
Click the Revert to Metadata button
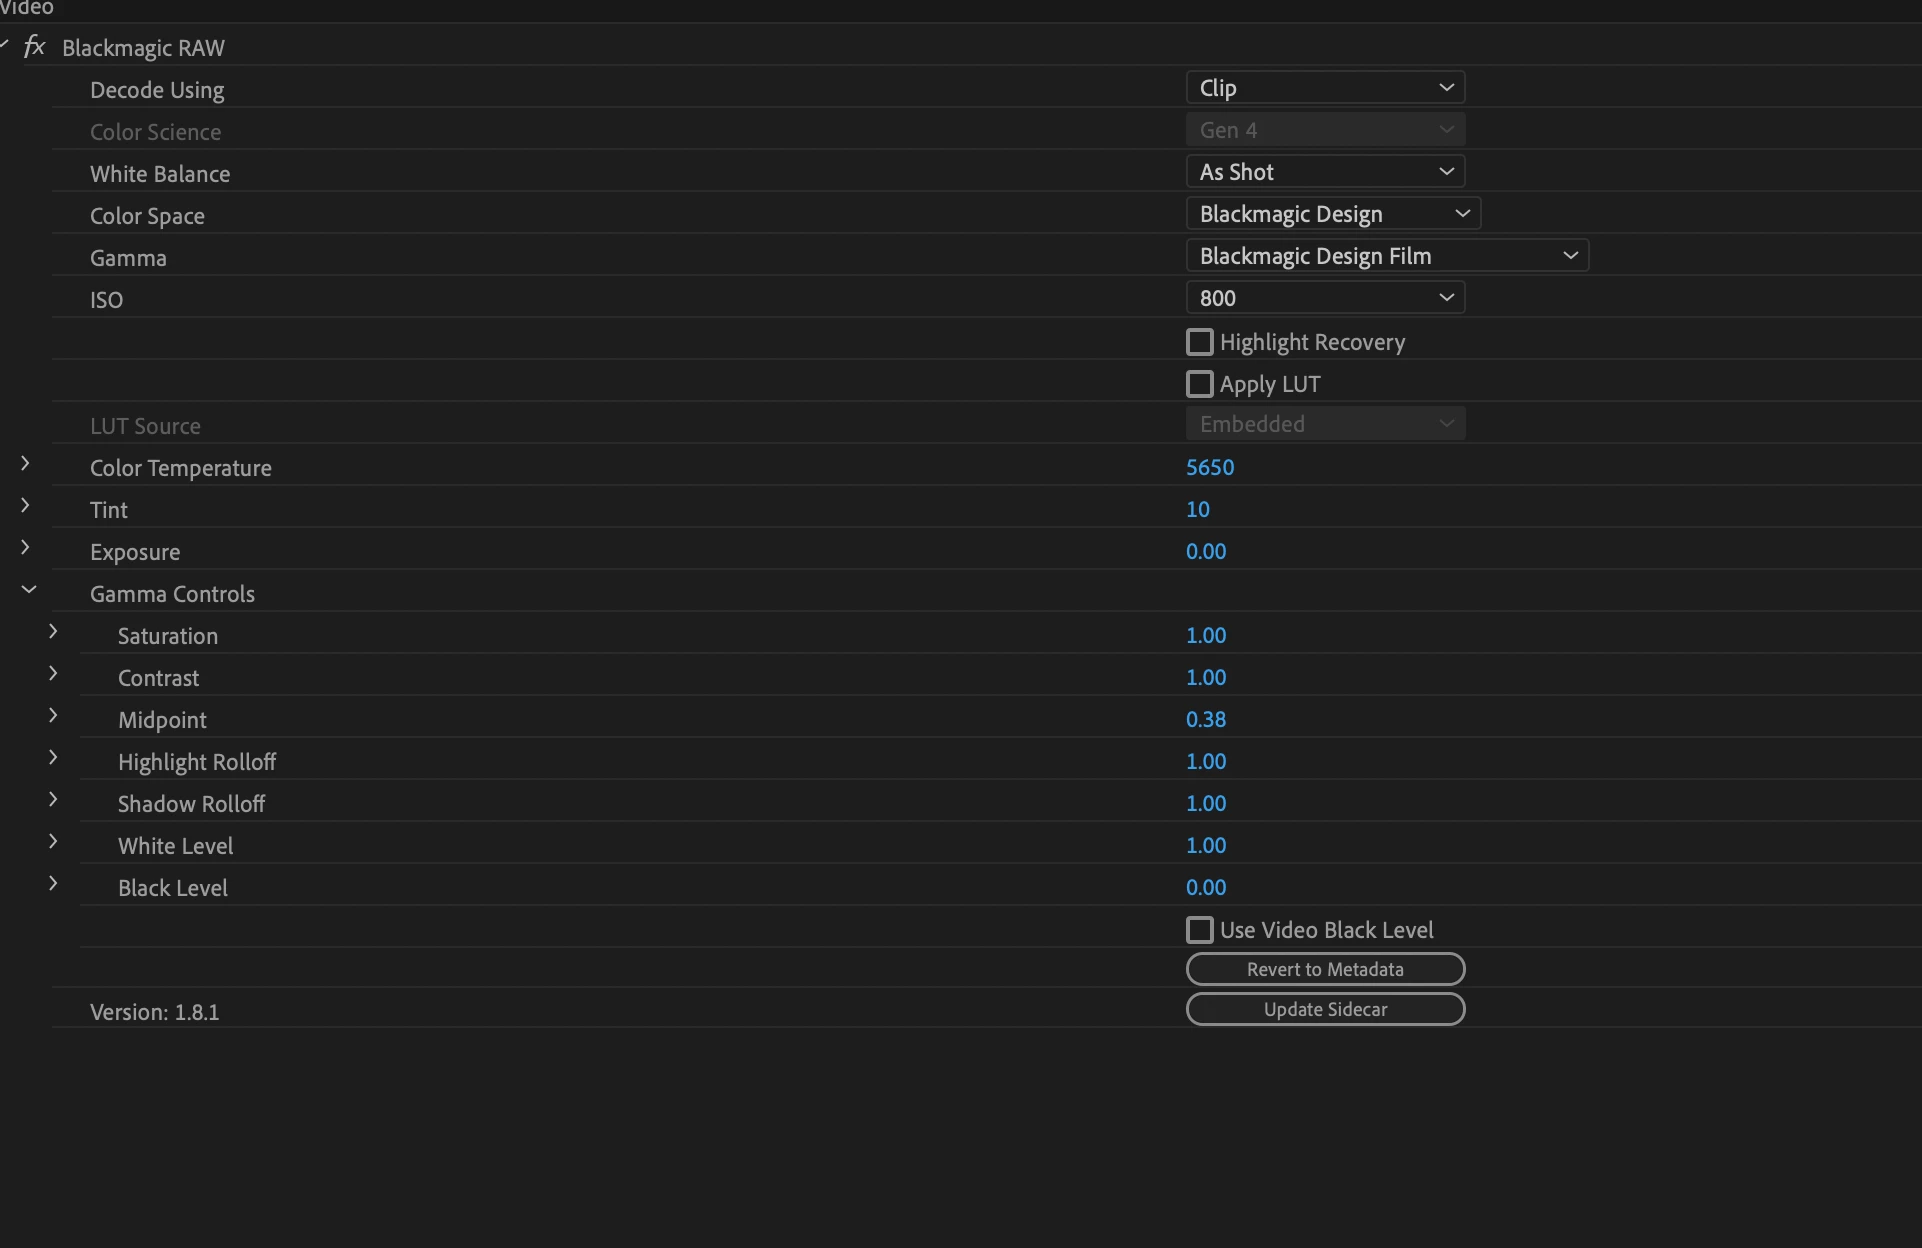coord(1324,969)
